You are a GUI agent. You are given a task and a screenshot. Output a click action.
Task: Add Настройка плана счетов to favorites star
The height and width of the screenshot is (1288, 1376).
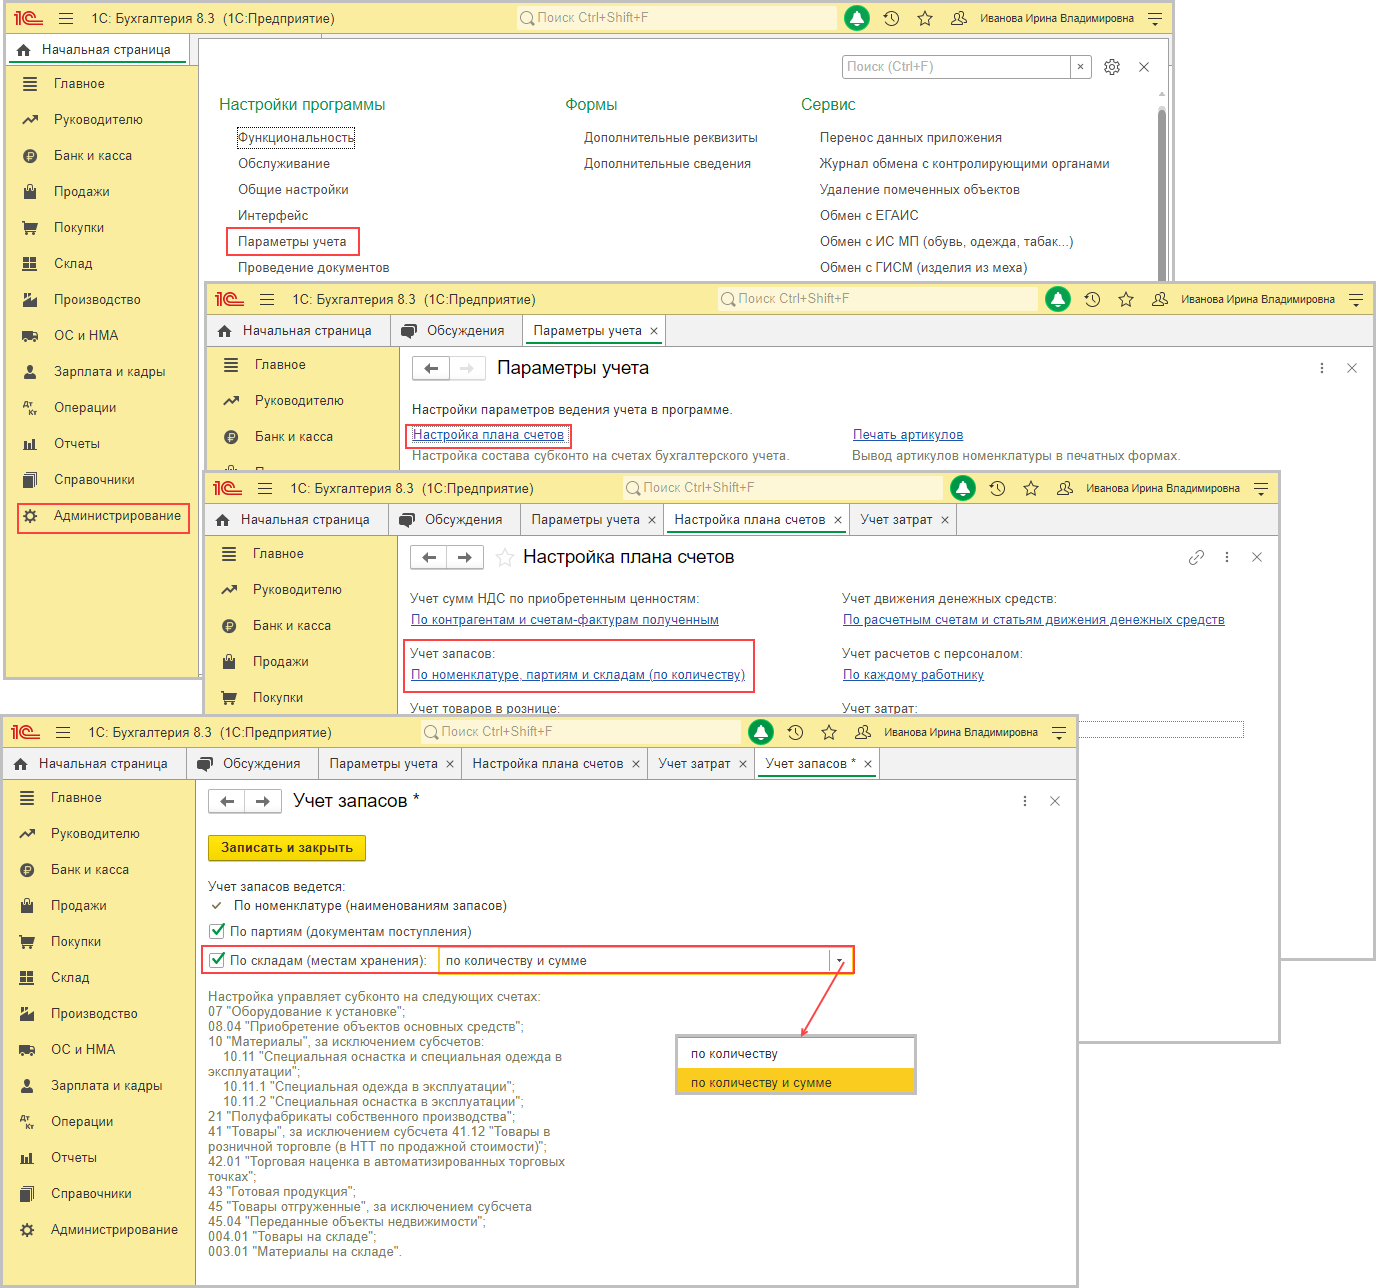pos(505,558)
